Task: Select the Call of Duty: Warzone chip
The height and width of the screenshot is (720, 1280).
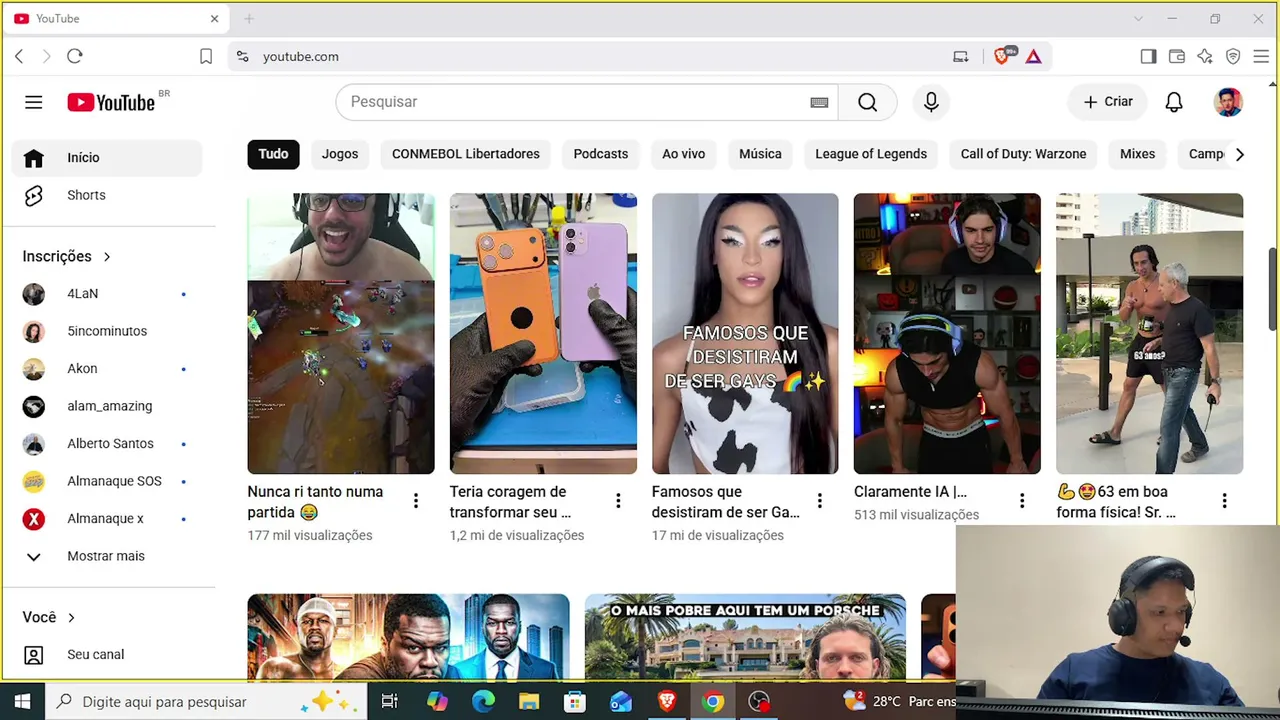Action: pyautogui.click(x=1023, y=154)
